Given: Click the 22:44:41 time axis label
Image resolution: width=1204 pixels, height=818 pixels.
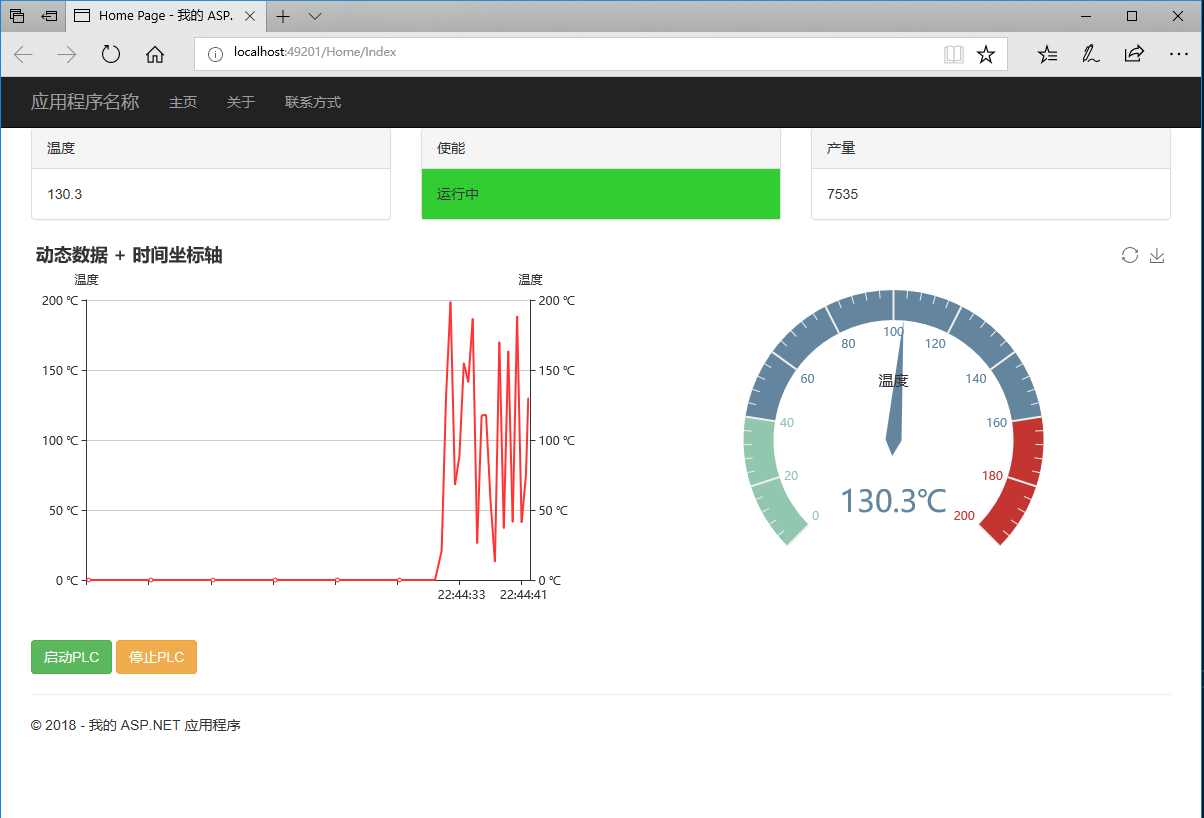Looking at the screenshot, I should (523, 595).
